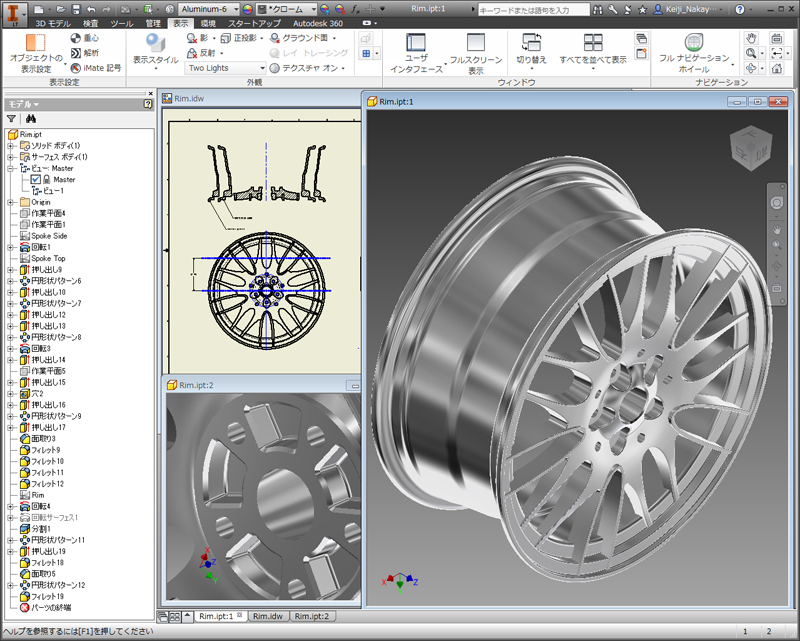The image size is (800, 641).
Task: Click the keyword search input field
Action: coord(535,8)
